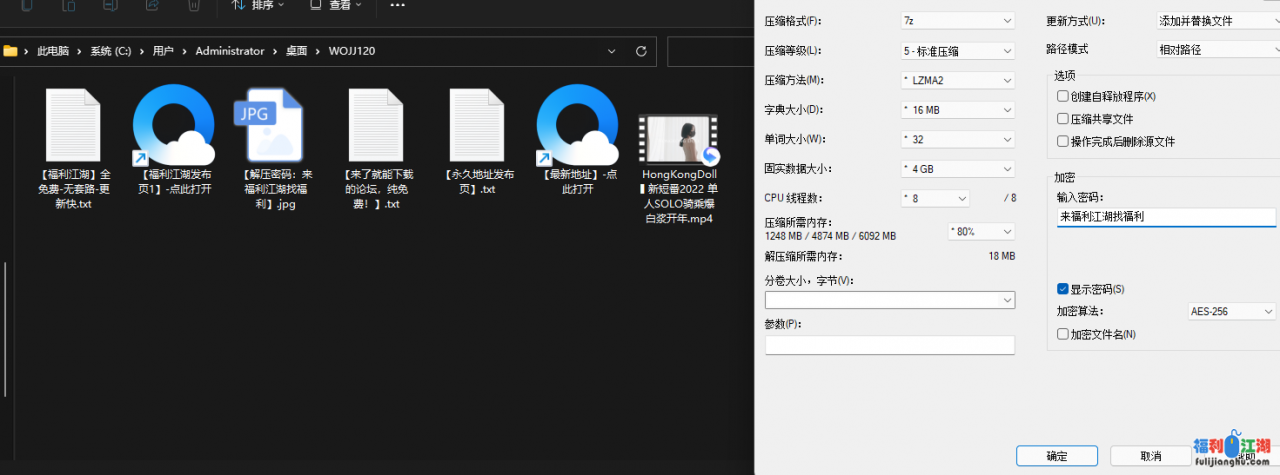The width and height of the screenshot is (1280, 475).
Task: Select the 来了就能下载的论坛 text file
Action: (x=374, y=125)
